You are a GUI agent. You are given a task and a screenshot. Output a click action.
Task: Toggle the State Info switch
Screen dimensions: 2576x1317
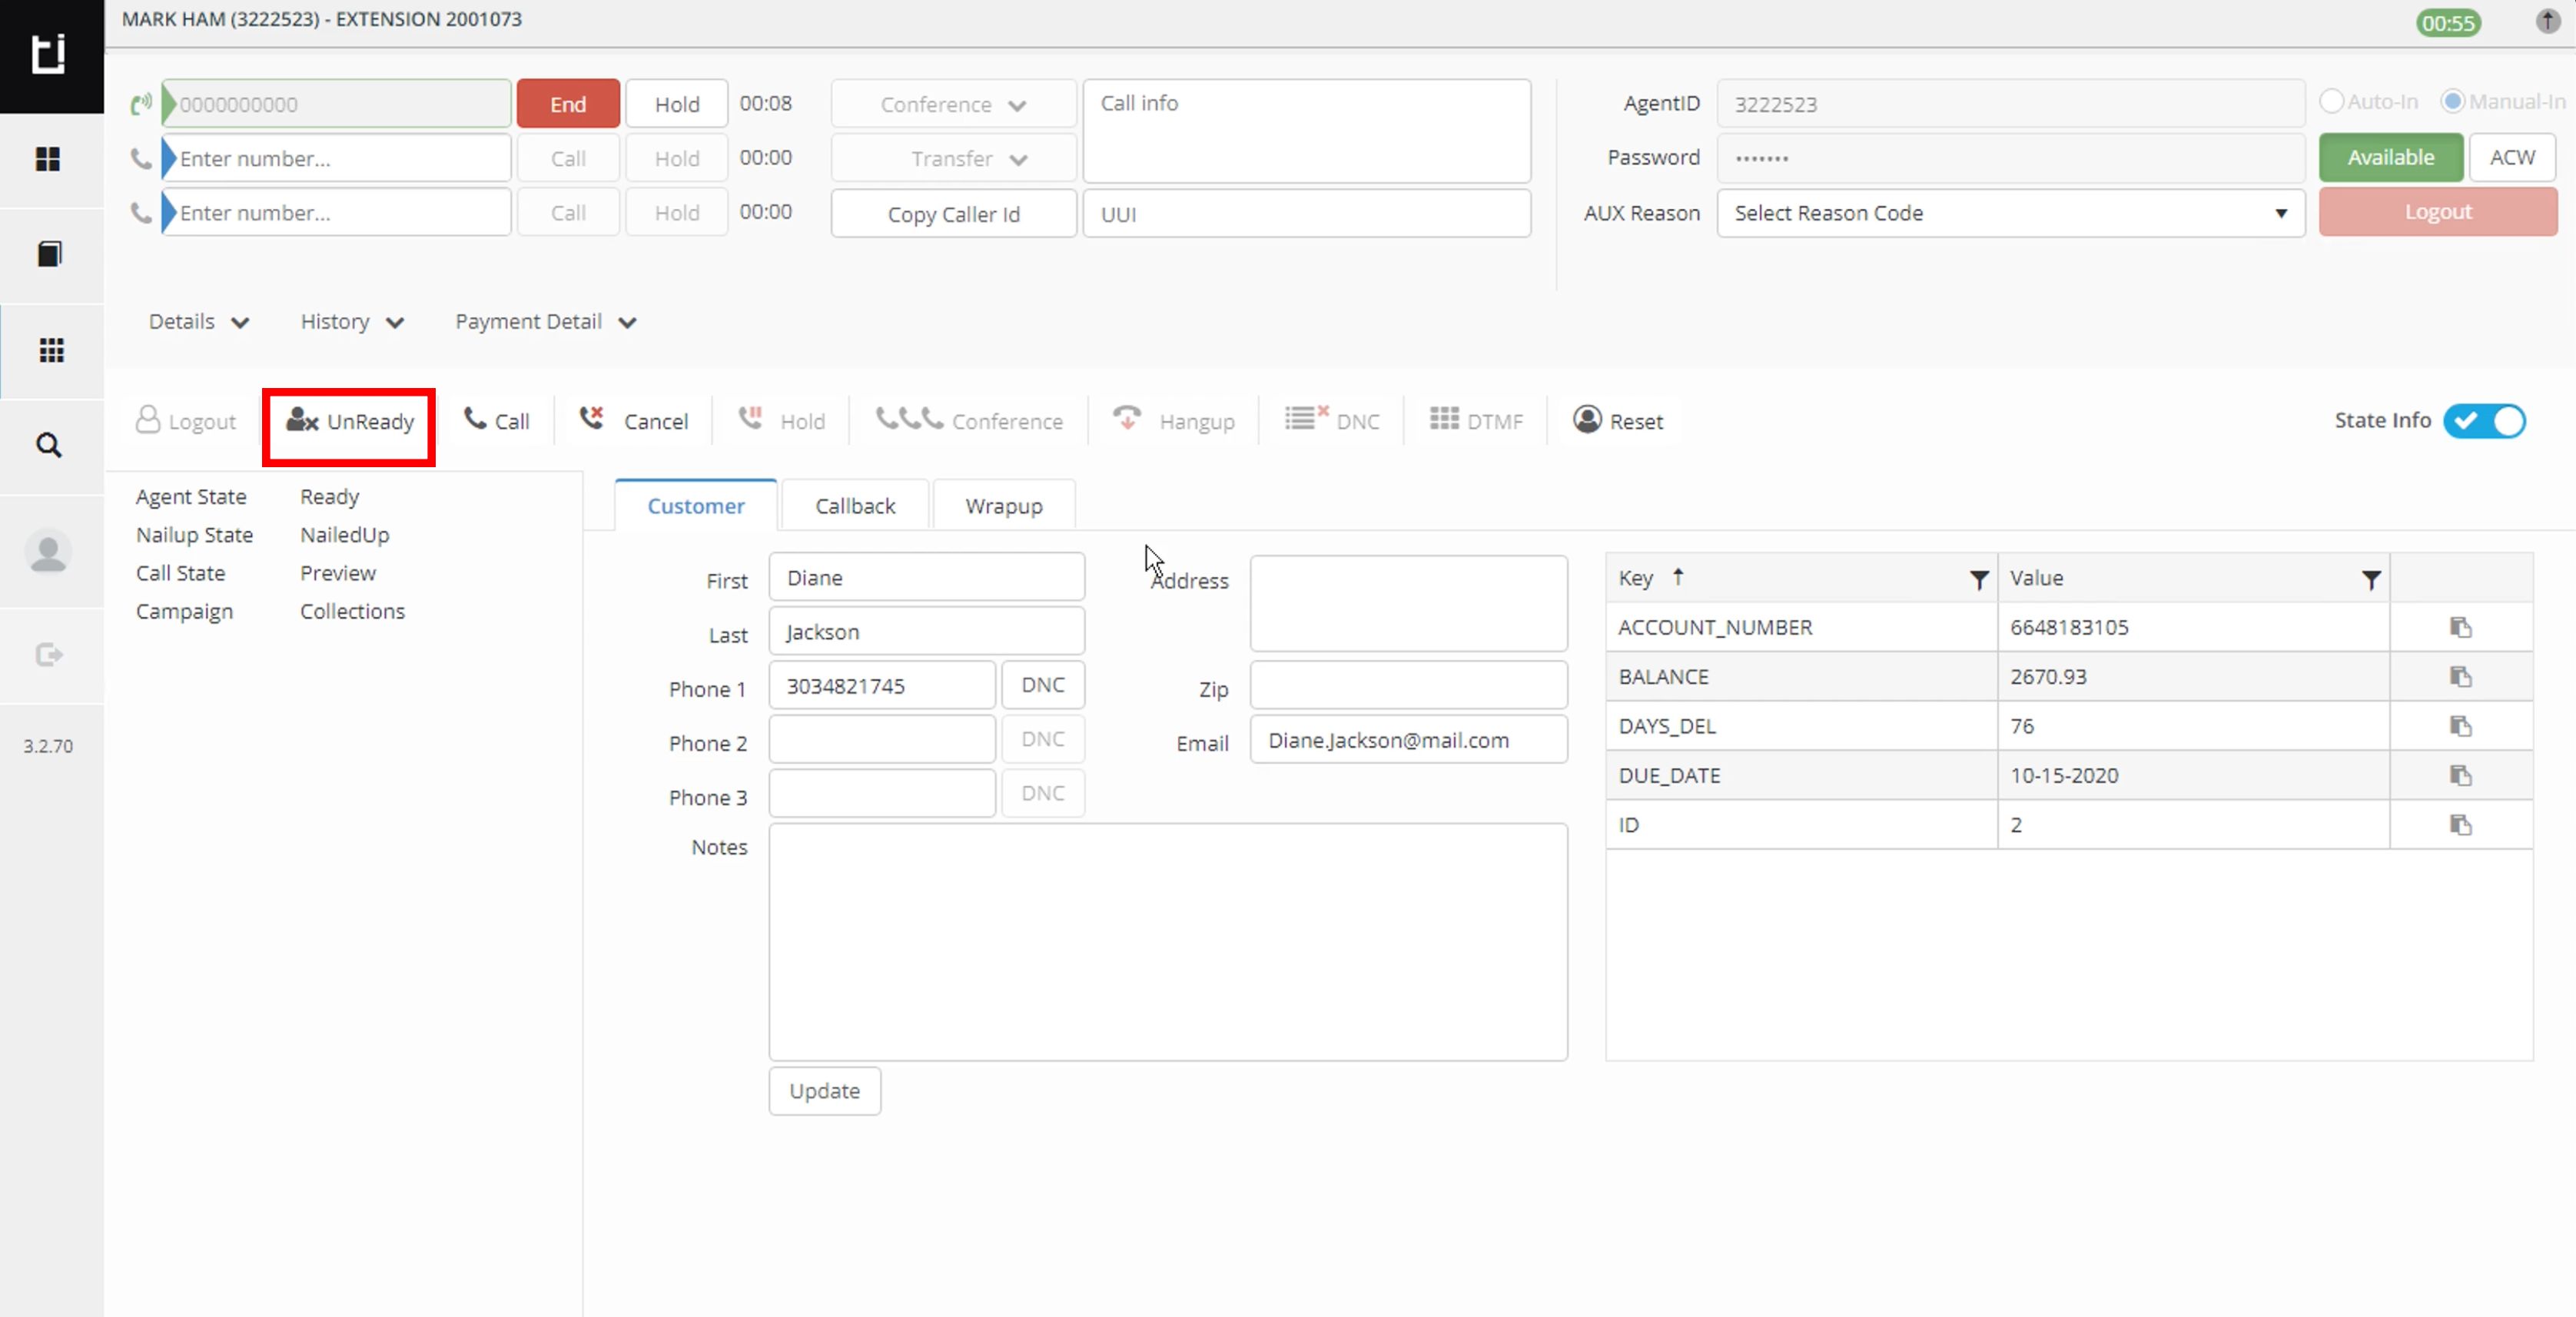(2484, 421)
